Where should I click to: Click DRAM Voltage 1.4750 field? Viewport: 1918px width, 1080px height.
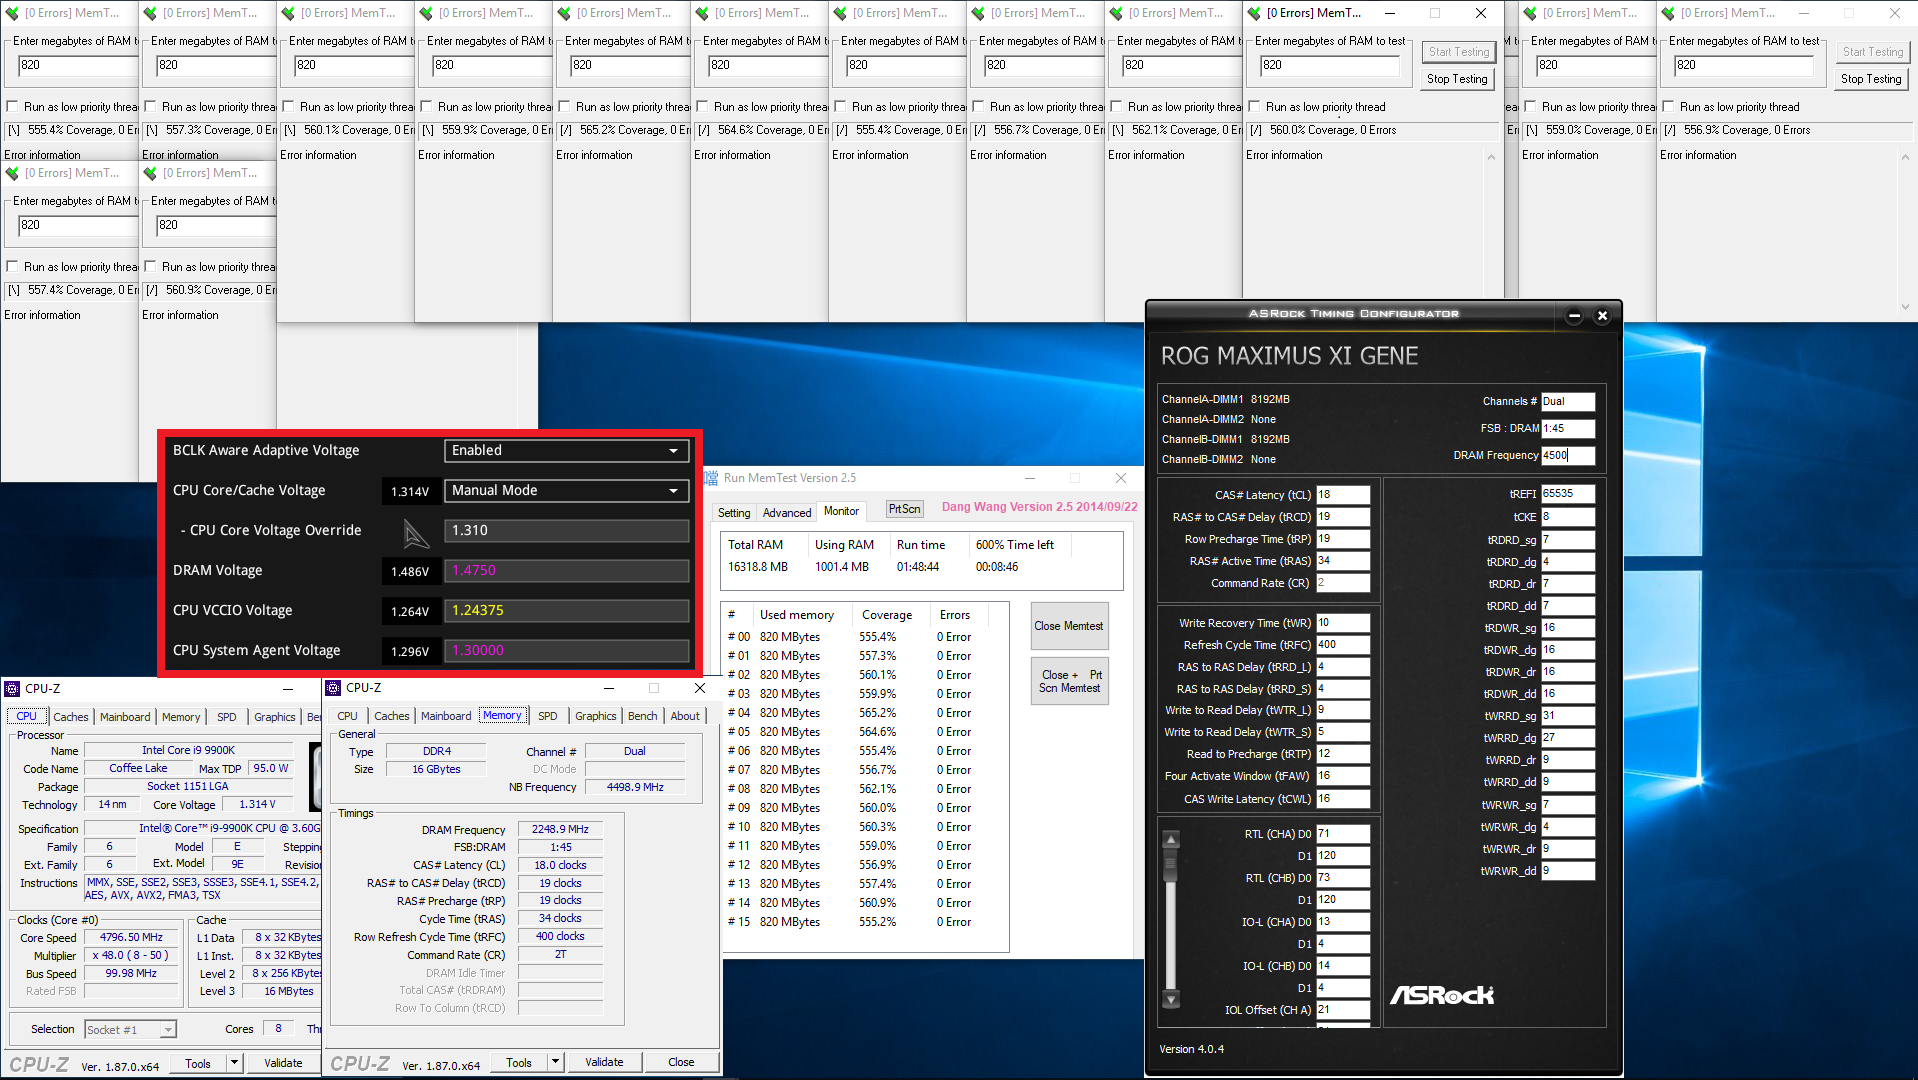[x=566, y=571]
